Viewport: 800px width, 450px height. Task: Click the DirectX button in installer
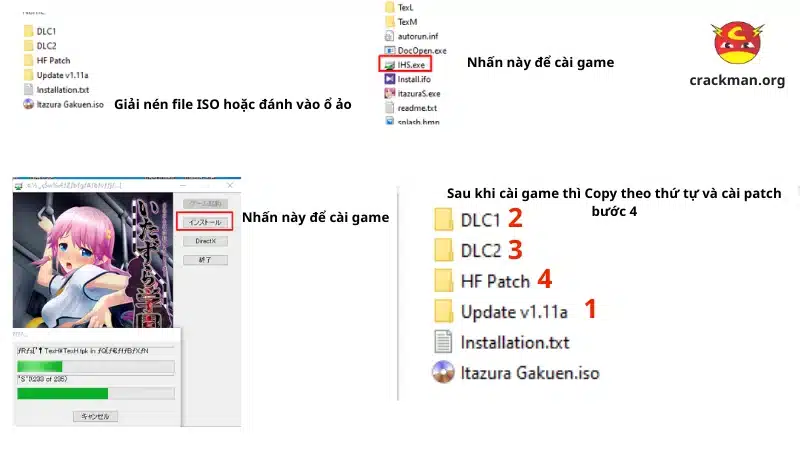pyautogui.click(x=205, y=241)
